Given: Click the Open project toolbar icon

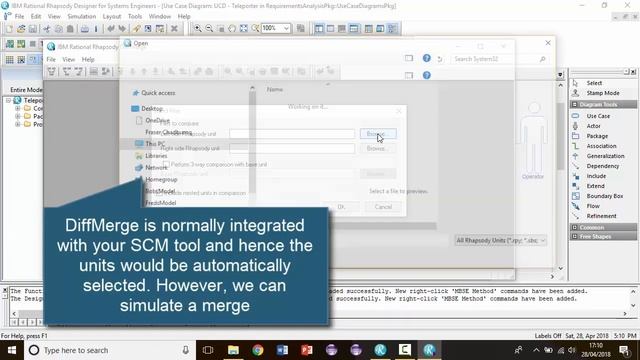Looking at the screenshot, I should [x=21, y=29].
